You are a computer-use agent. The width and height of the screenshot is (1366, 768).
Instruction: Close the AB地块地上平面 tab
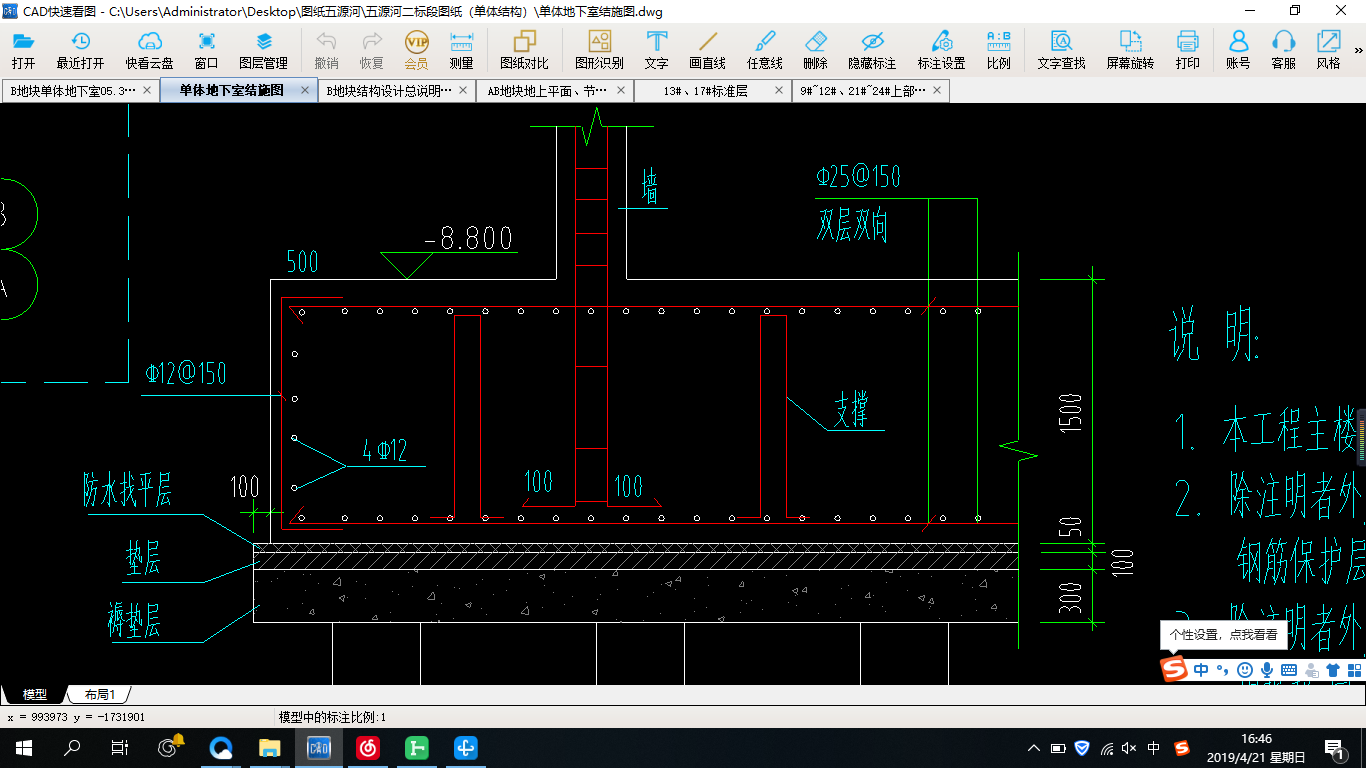tap(621, 90)
